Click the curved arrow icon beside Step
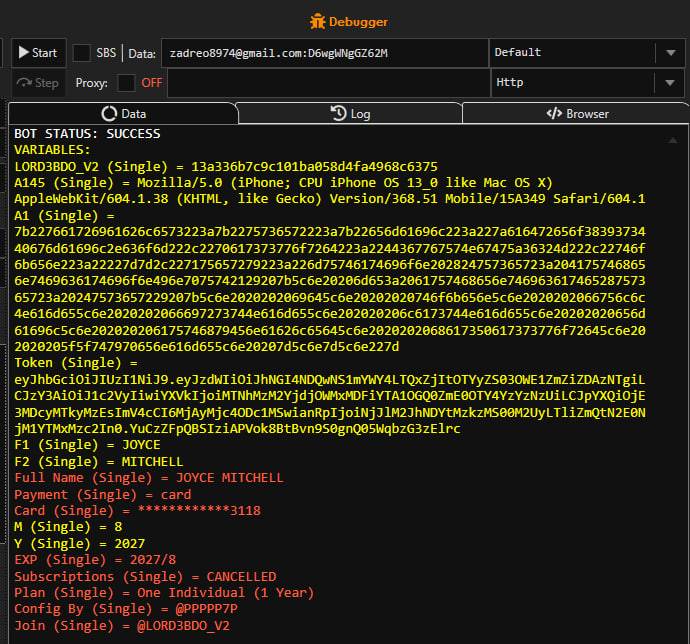 coord(23,83)
